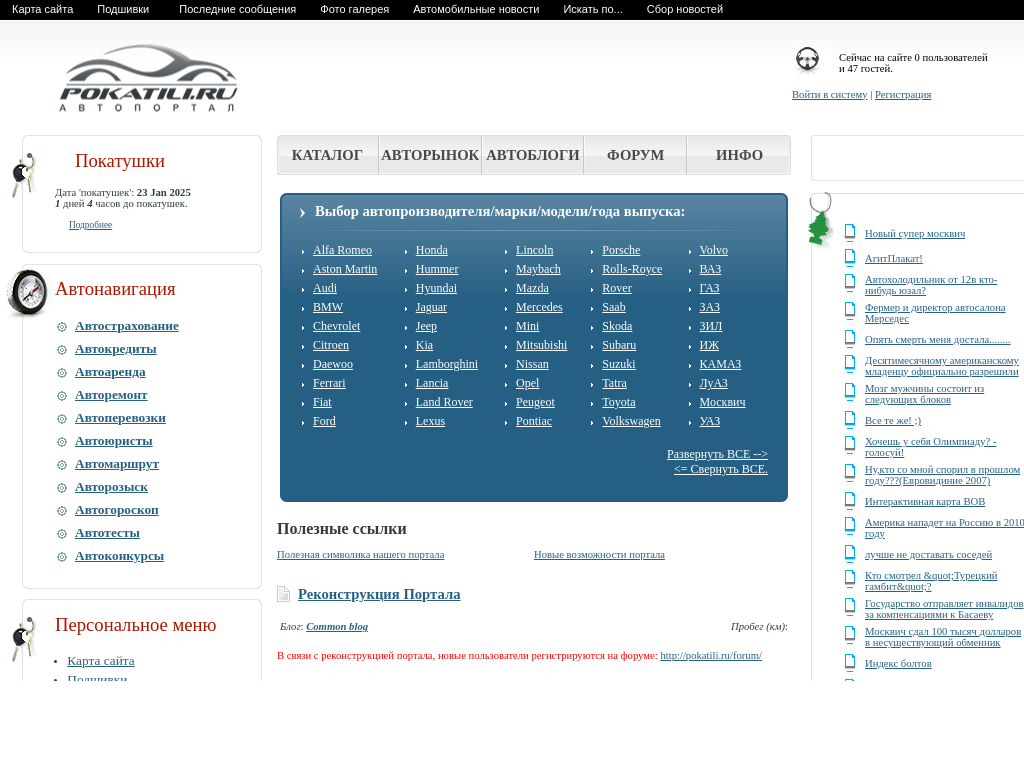Click the car keys icon beside Покатушки
The width and height of the screenshot is (1024, 768).
coord(23,175)
